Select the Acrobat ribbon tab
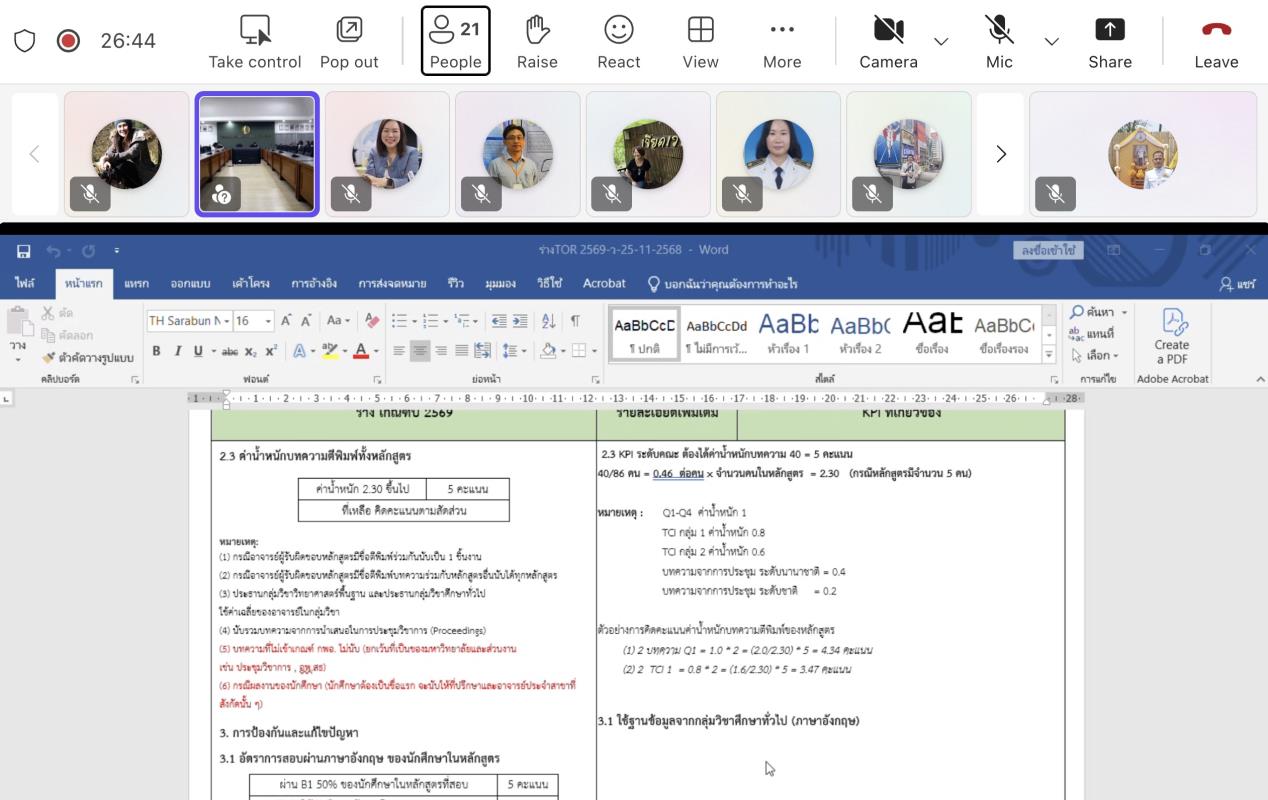 click(604, 284)
